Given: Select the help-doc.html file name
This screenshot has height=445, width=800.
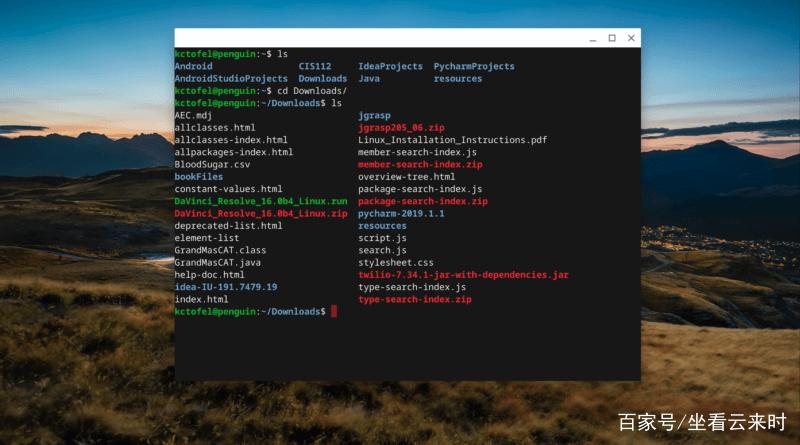Looking at the screenshot, I should click(209, 275).
